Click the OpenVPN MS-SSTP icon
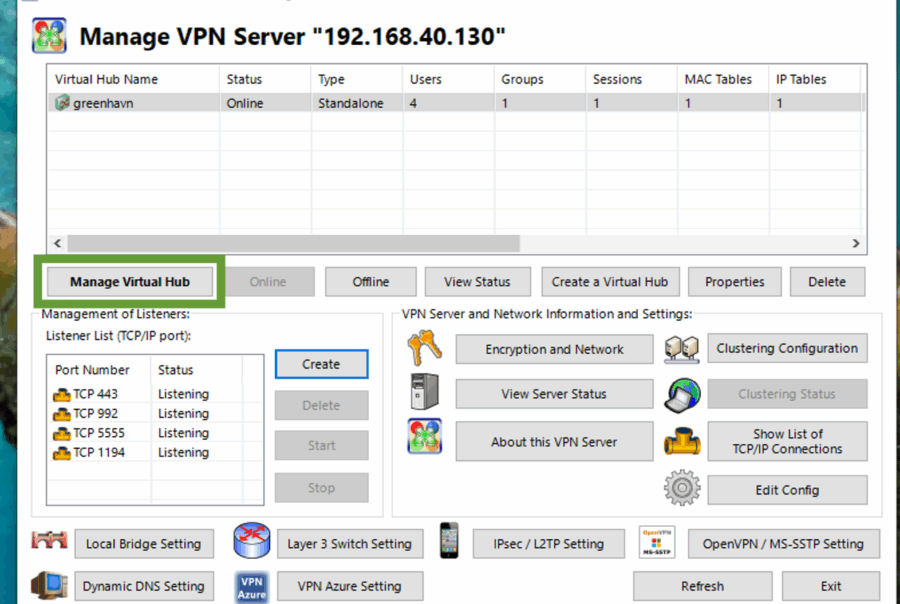The image size is (900, 604). coord(657,543)
